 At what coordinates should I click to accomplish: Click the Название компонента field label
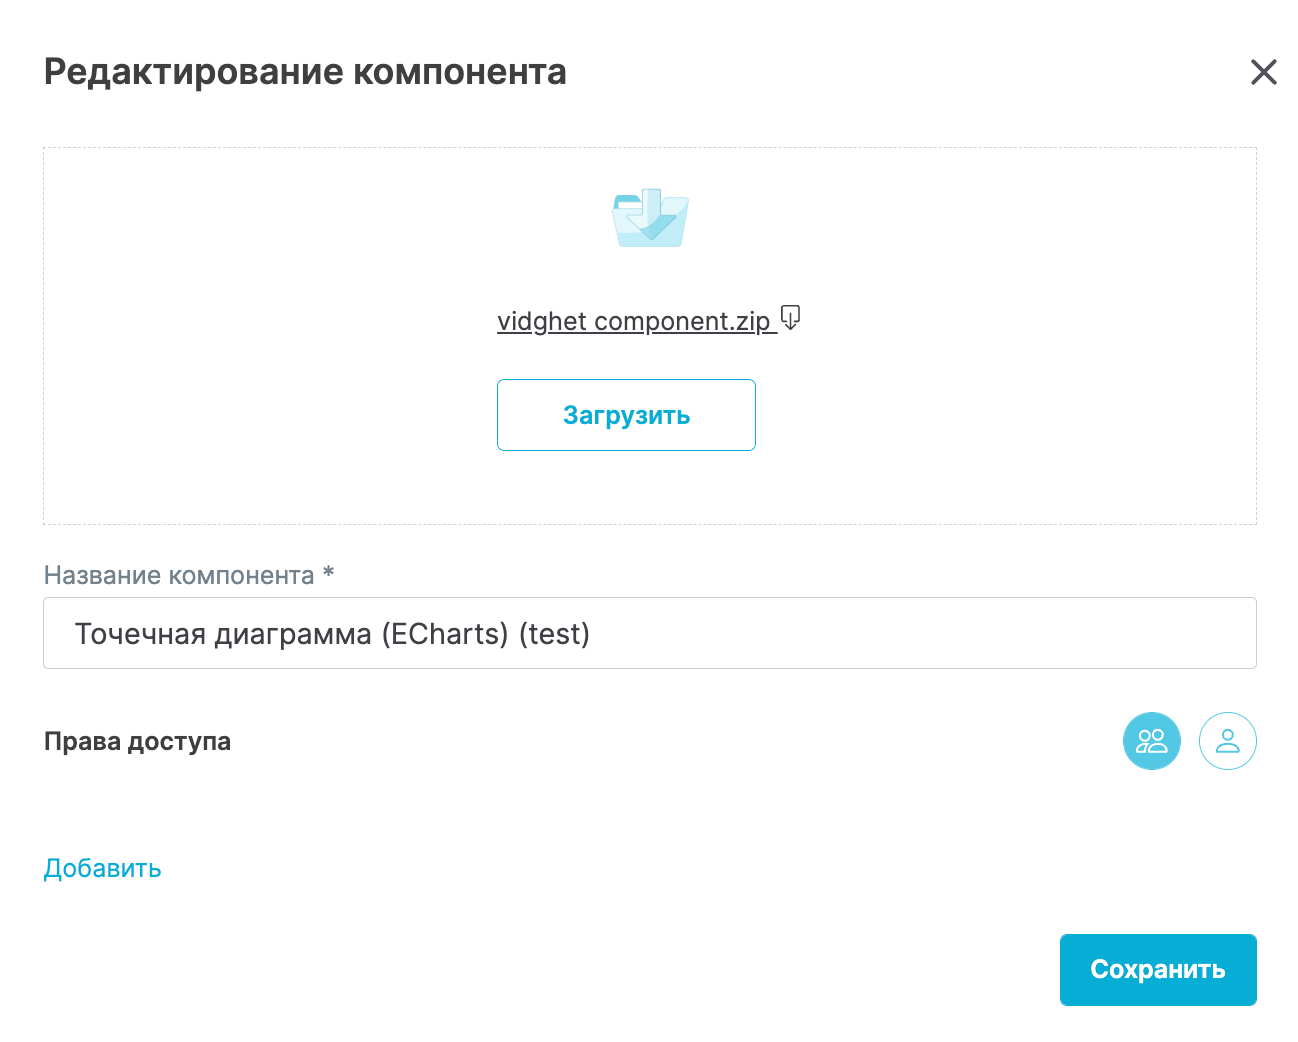179,575
